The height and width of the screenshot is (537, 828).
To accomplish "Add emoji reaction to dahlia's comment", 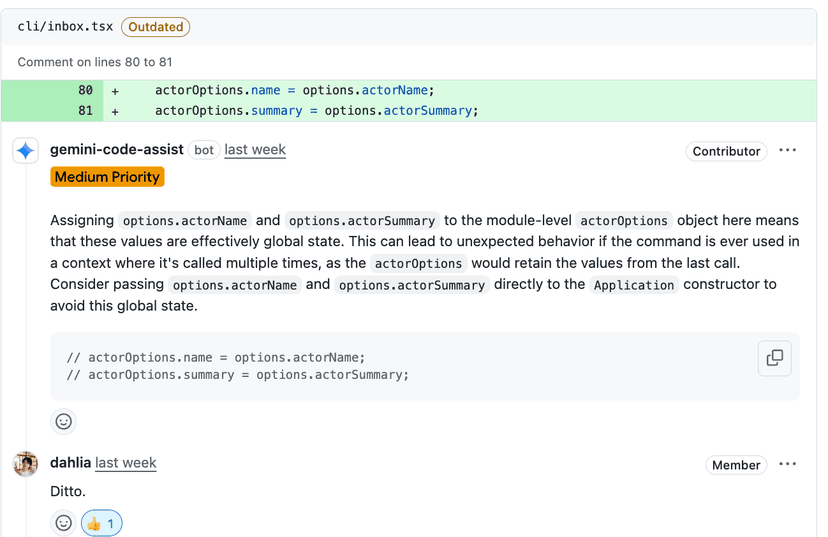I will click(64, 523).
